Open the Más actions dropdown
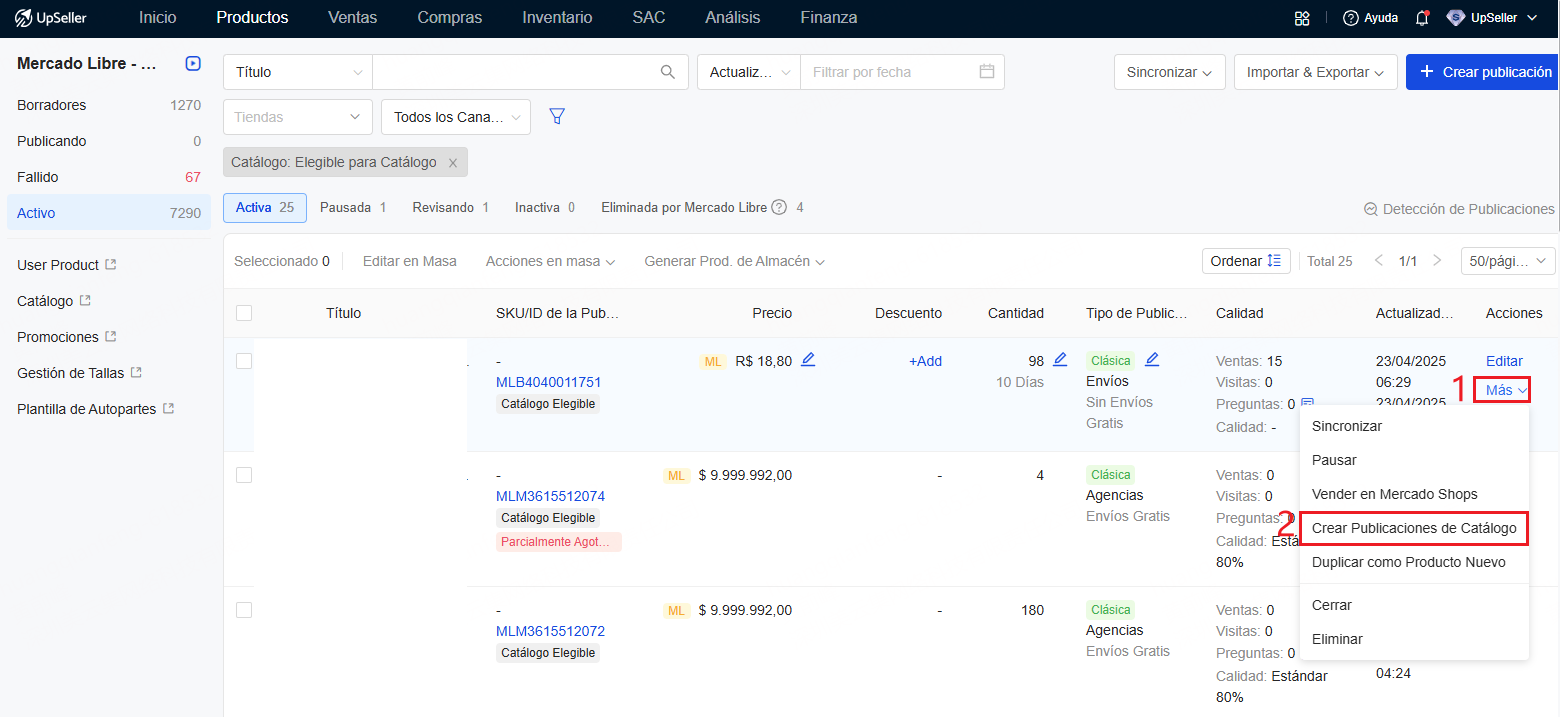This screenshot has height=717, width=1560. coord(1506,390)
